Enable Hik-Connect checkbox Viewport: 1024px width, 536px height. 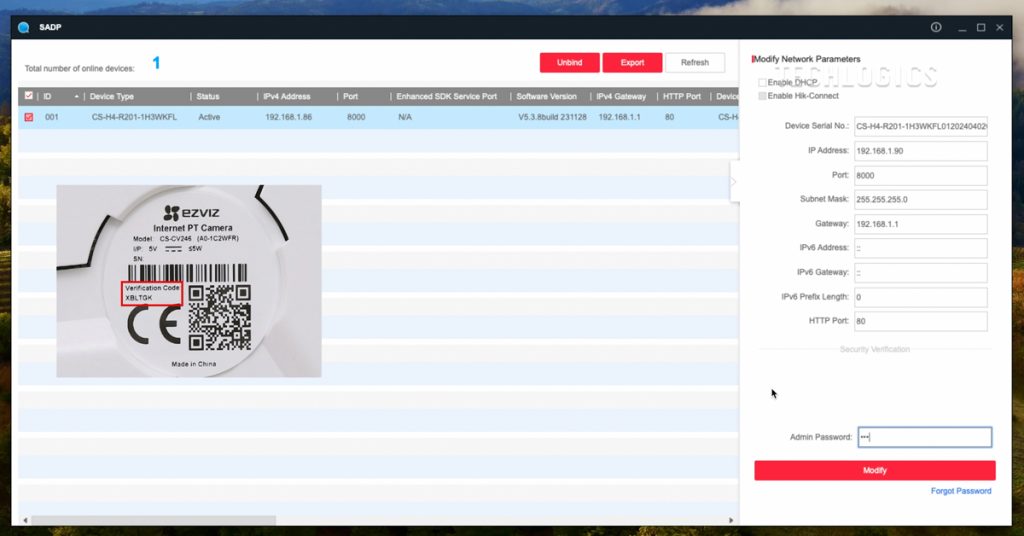pyautogui.click(x=762, y=96)
